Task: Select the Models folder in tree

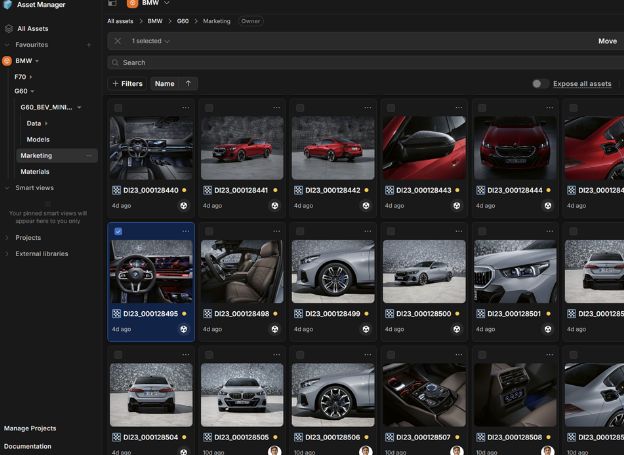Action: (38, 140)
